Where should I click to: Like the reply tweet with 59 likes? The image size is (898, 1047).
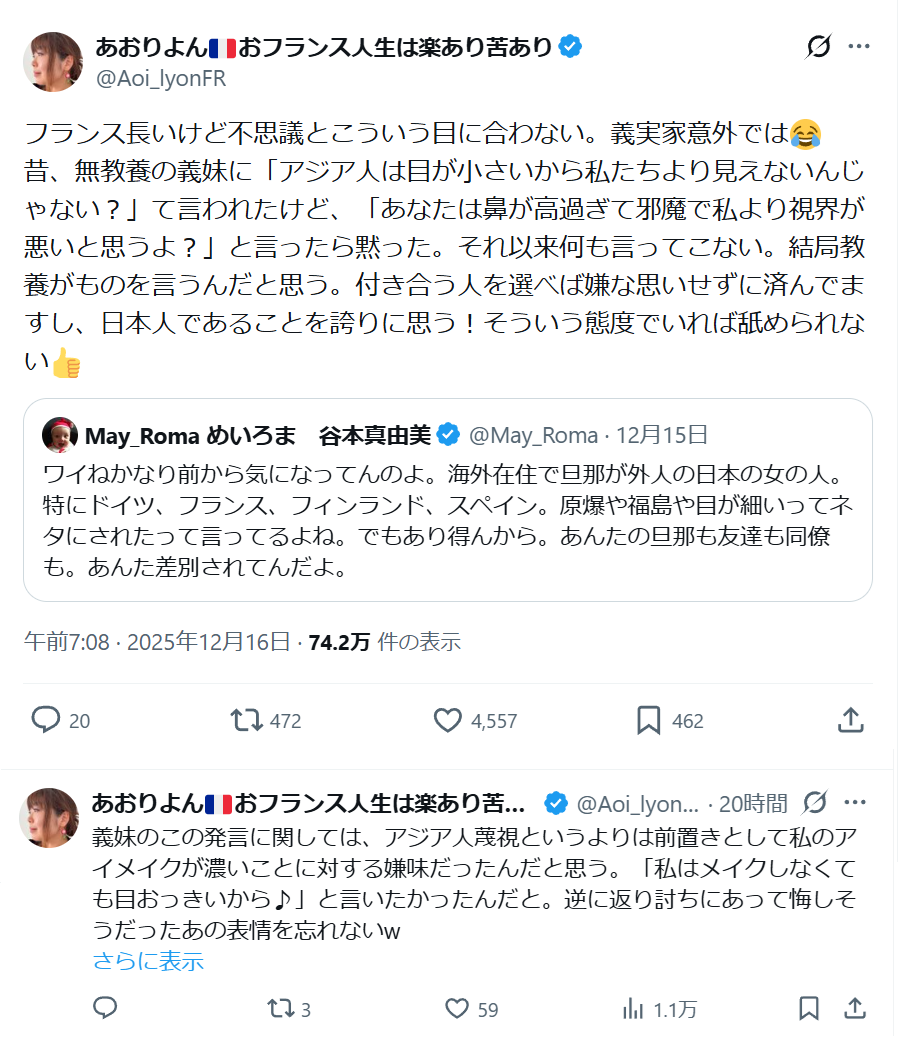click(457, 1008)
